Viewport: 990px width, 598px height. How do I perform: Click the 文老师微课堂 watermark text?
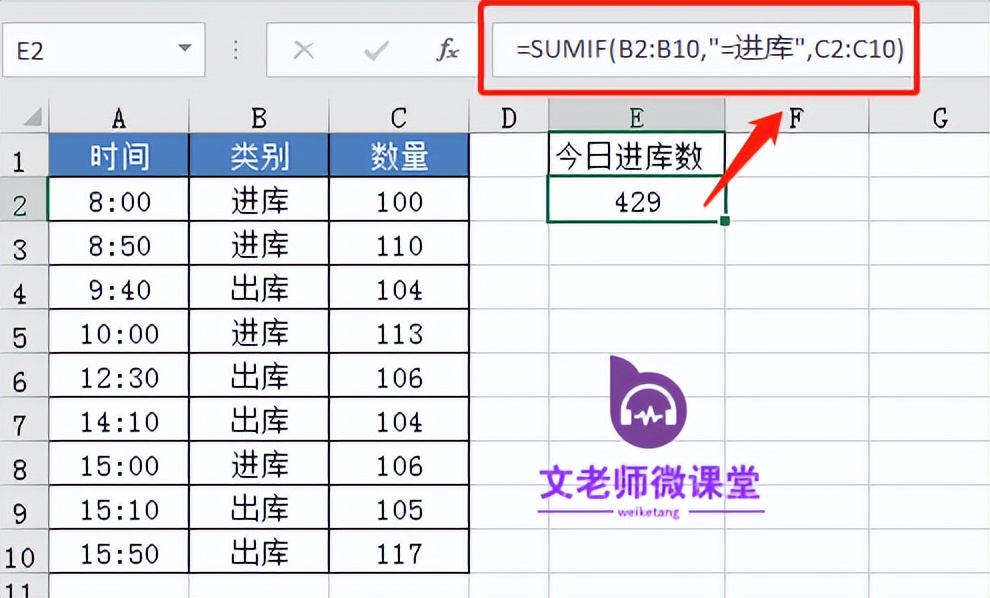click(648, 482)
